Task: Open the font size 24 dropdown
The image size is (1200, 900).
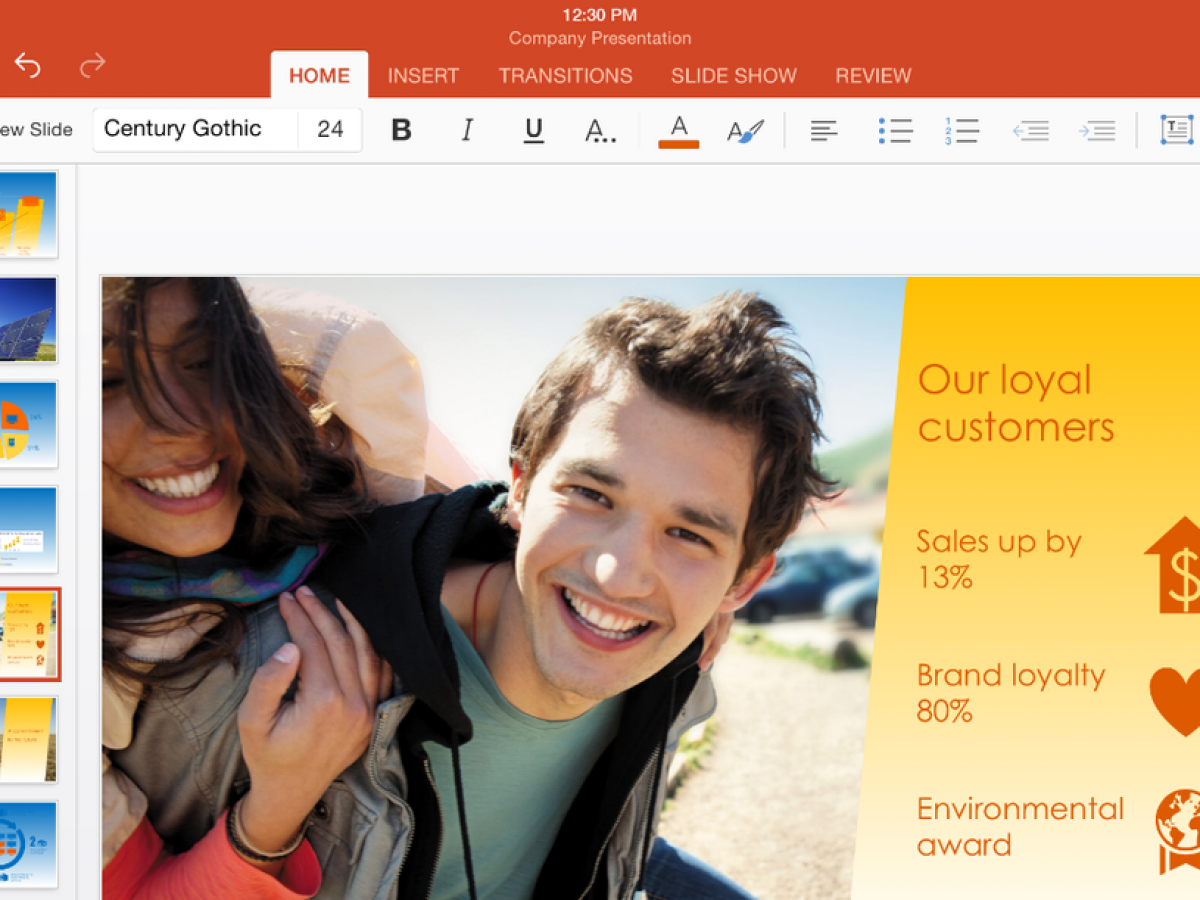Action: coord(330,129)
